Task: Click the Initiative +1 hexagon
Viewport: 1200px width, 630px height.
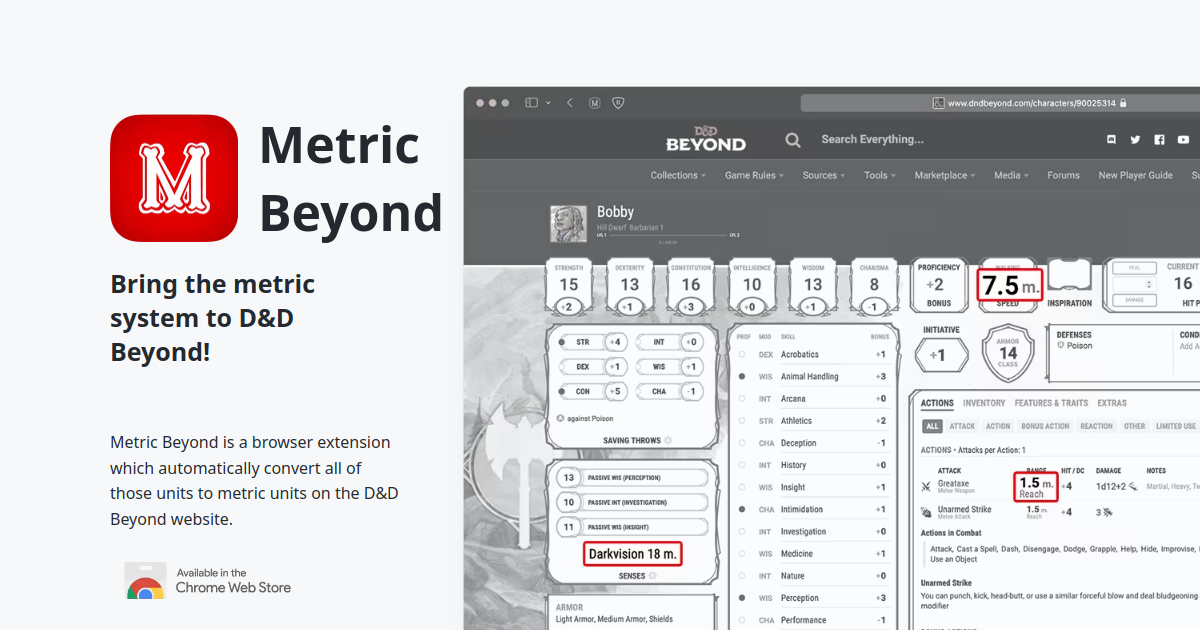Action: pos(941,355)
